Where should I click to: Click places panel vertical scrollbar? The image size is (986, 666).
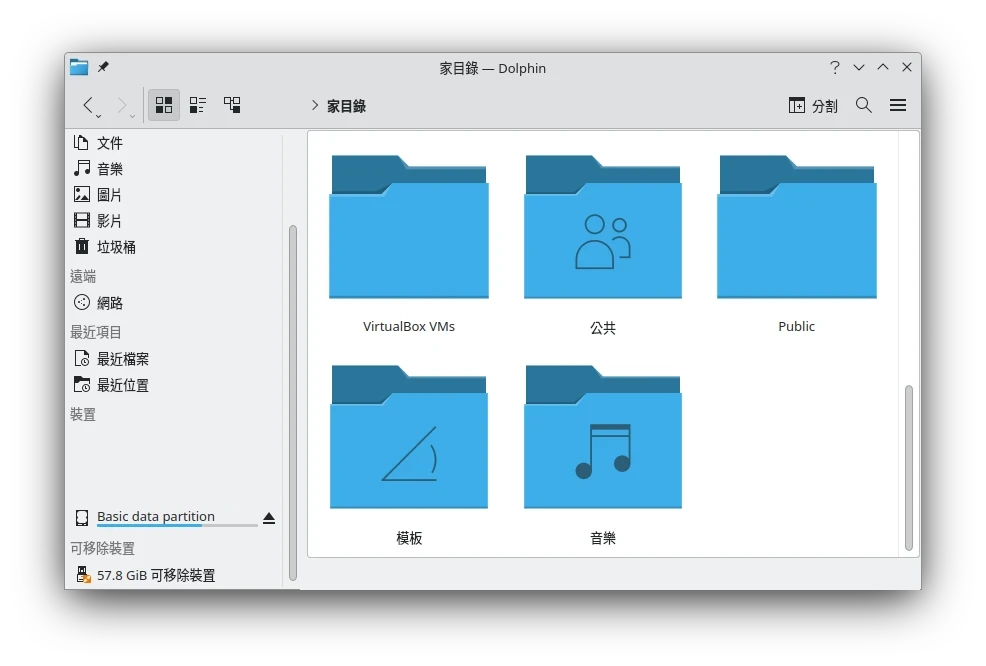[x=292, y=402]
